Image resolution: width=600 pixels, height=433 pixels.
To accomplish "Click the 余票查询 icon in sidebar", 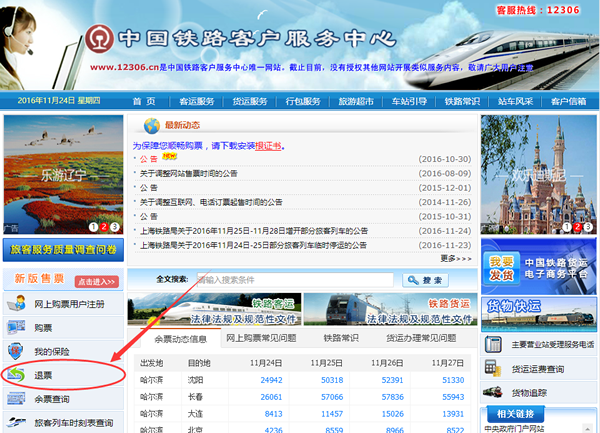I will 19,400.
